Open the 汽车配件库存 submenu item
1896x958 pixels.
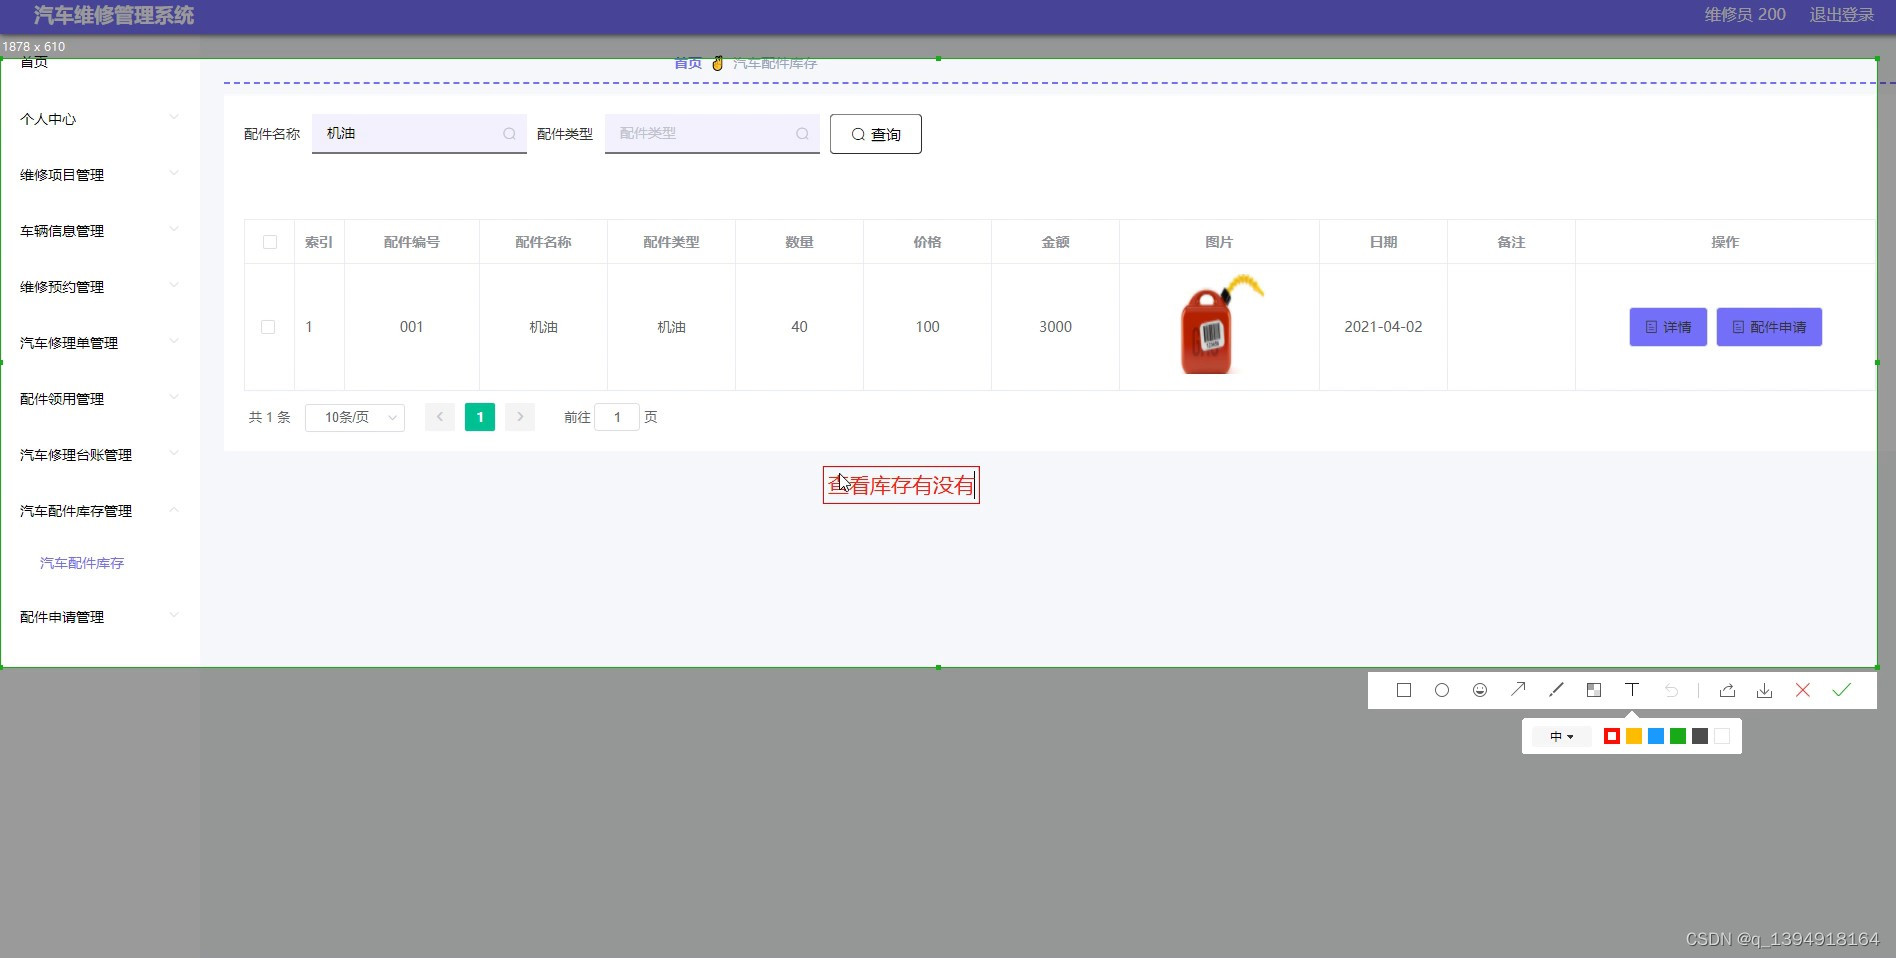point(81,562)
